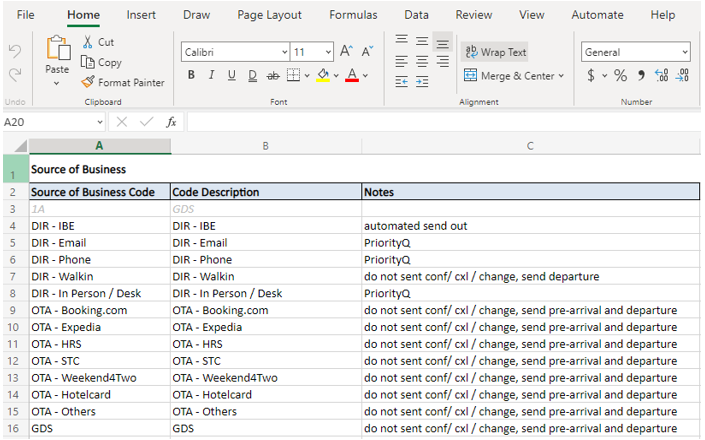Click the Undo arrow icon
The image size is (705, 440).
(15, 51)
